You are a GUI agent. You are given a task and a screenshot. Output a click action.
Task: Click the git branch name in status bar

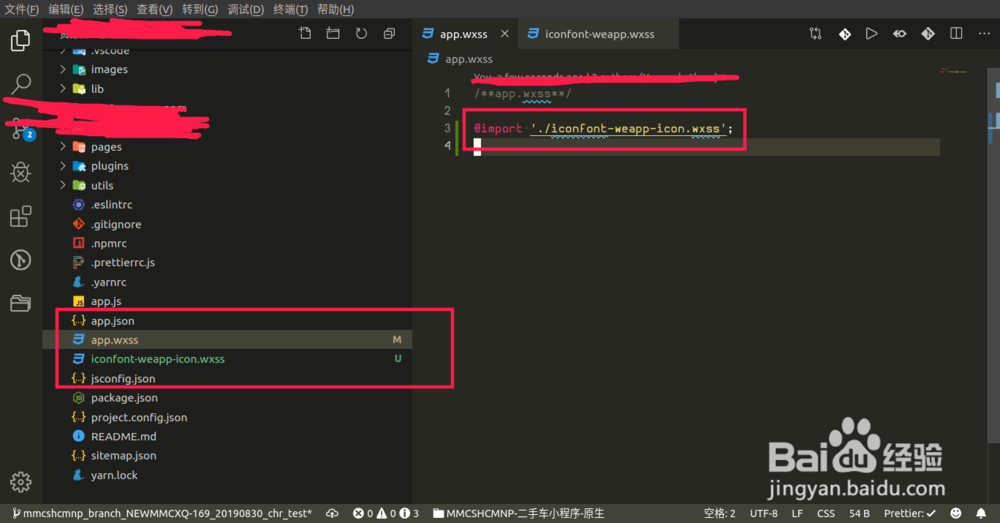(162, 513)
